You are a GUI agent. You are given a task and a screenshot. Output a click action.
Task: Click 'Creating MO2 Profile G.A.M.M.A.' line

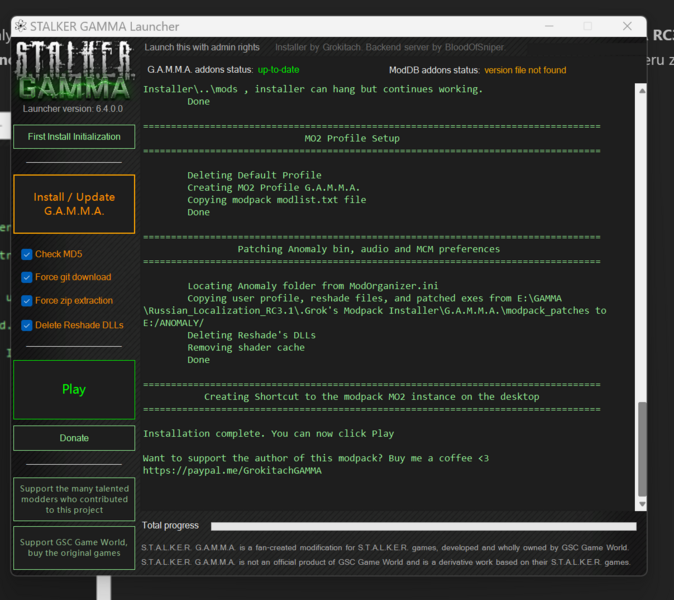click(x=273, y=188)
